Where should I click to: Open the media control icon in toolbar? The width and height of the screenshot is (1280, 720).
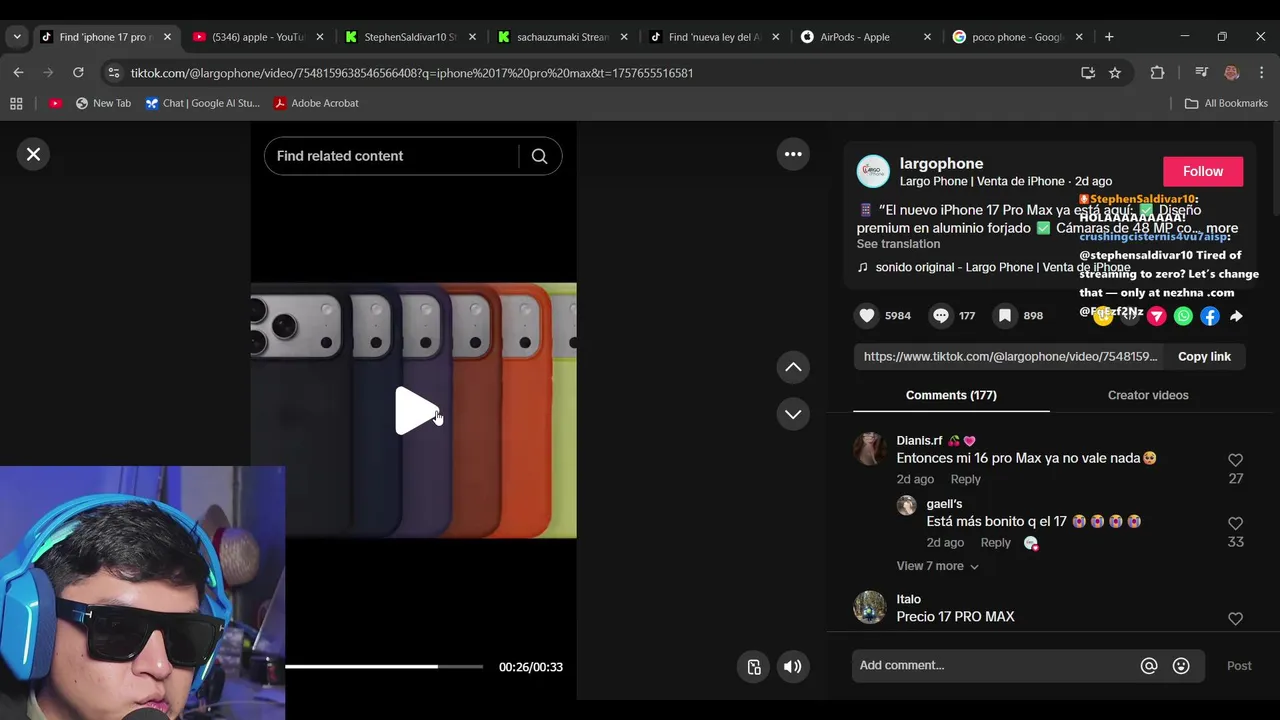click(x=1201, y=73)
